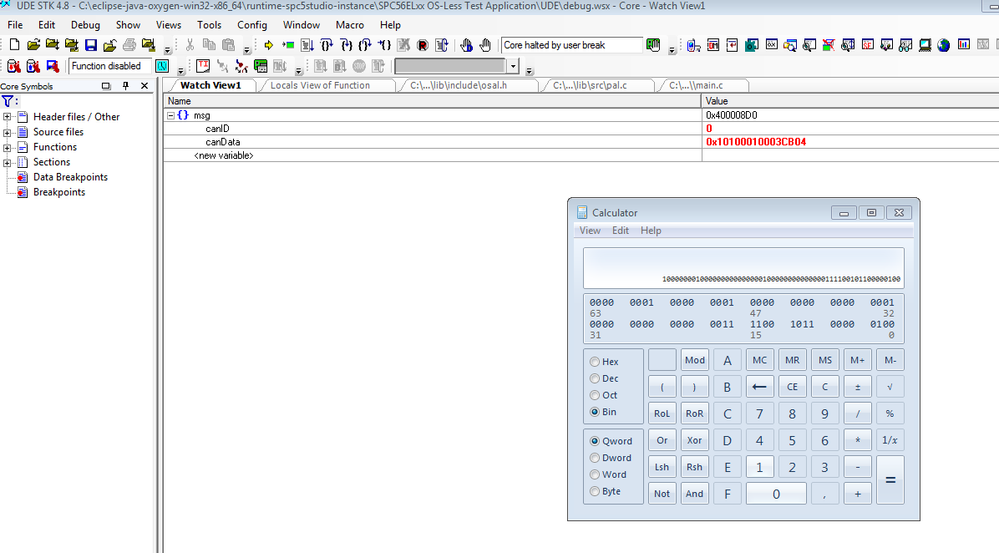This screenshot has height=553, width=999.
Task: Close the Core Symbols panel
Action: [145, 86]
